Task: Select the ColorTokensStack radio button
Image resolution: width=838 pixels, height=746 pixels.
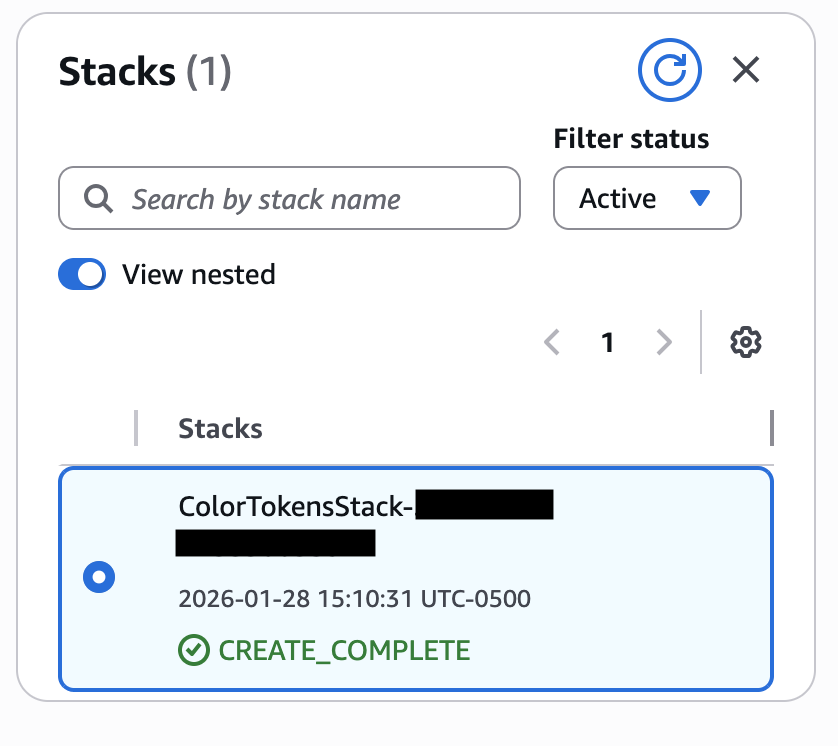Action: coord(99,576)
